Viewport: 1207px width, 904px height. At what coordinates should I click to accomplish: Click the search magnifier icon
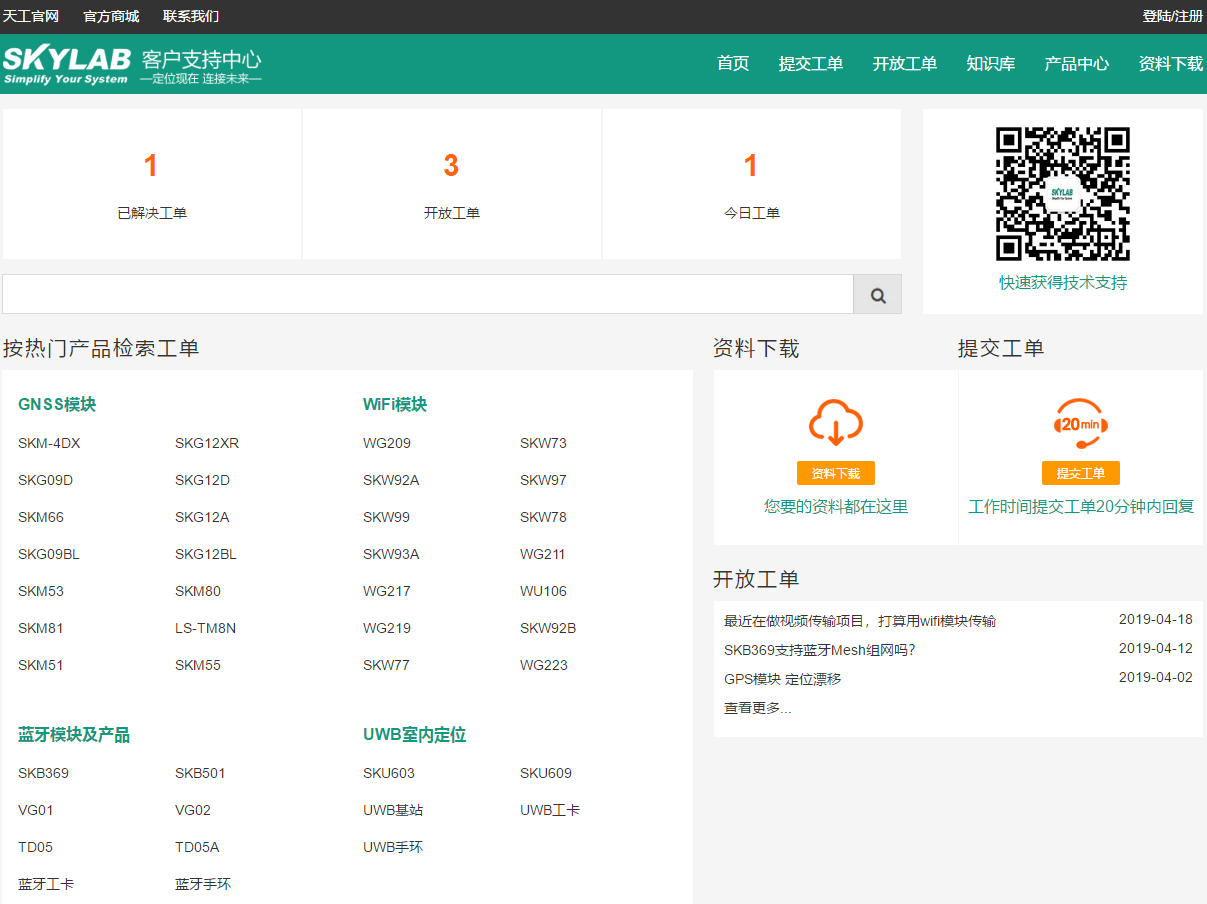[877, 294]
